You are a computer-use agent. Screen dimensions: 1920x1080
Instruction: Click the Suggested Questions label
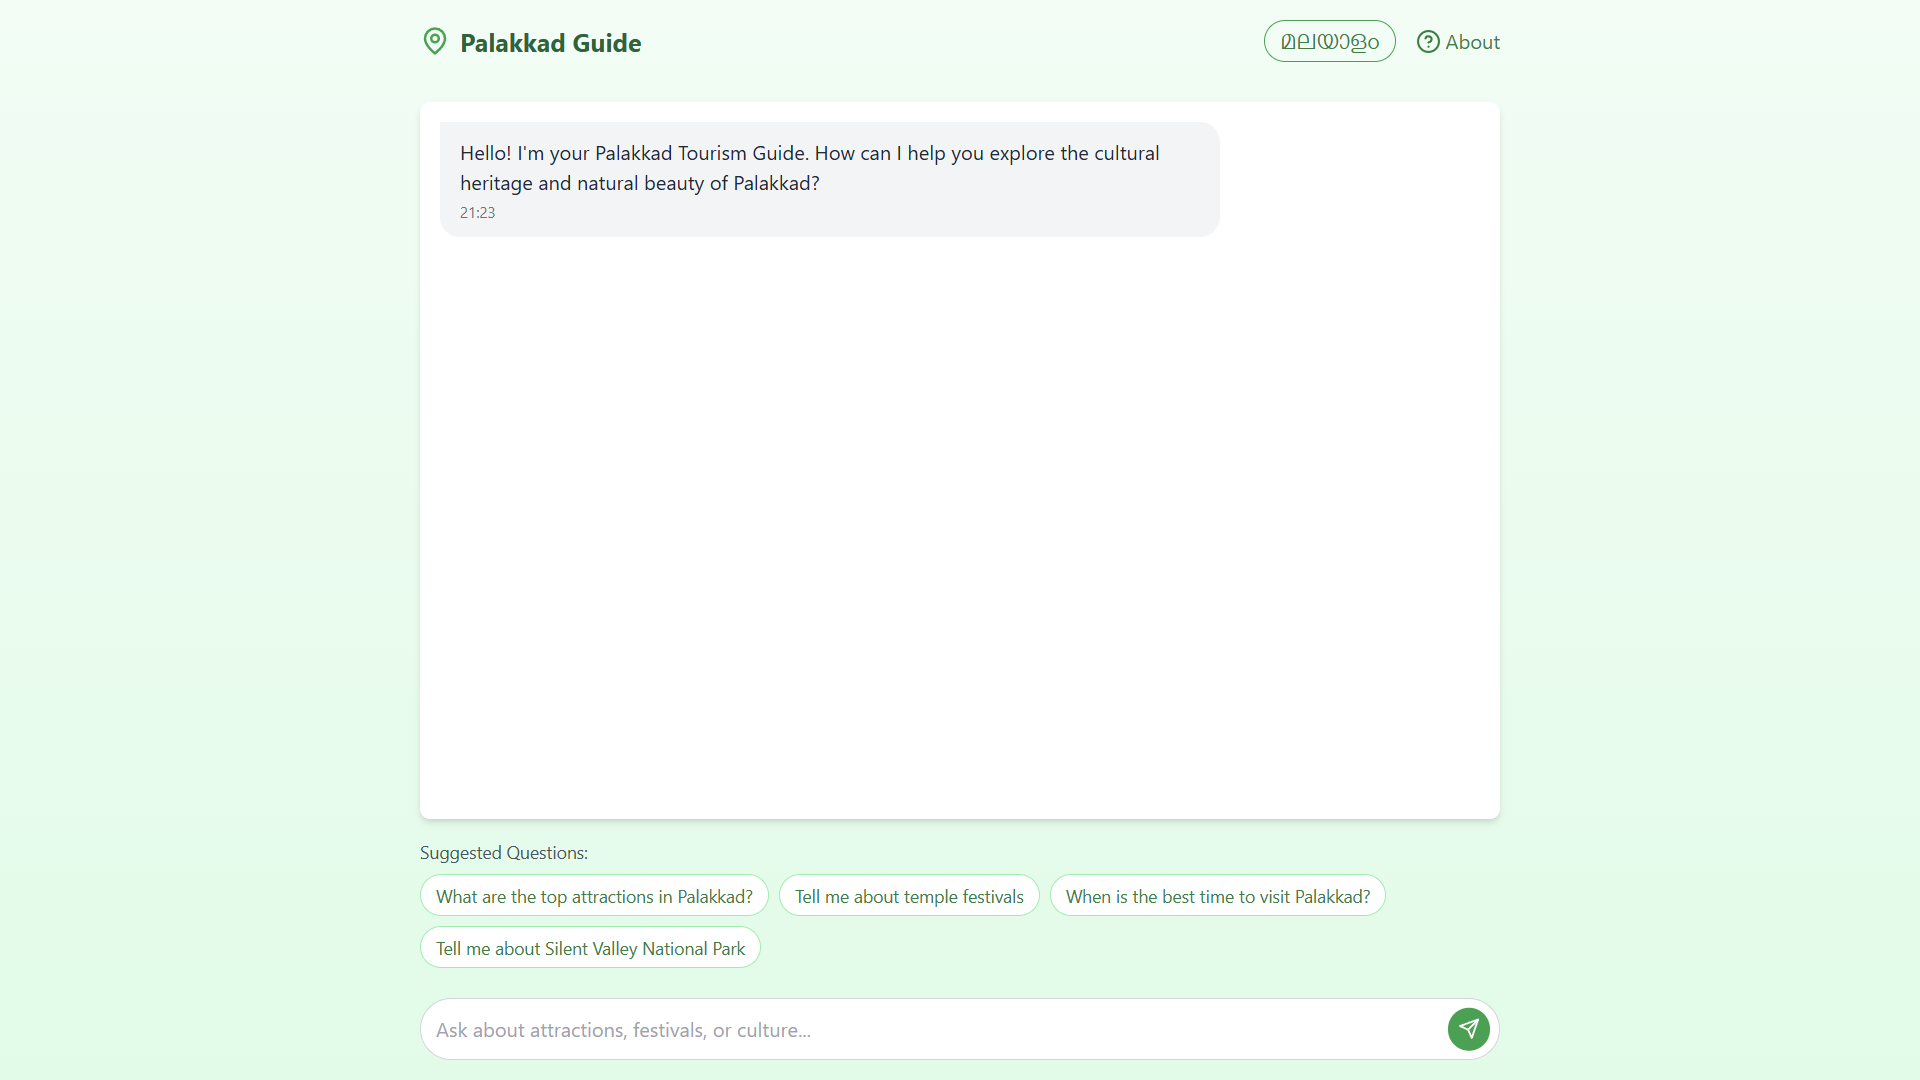pos(504,853)
